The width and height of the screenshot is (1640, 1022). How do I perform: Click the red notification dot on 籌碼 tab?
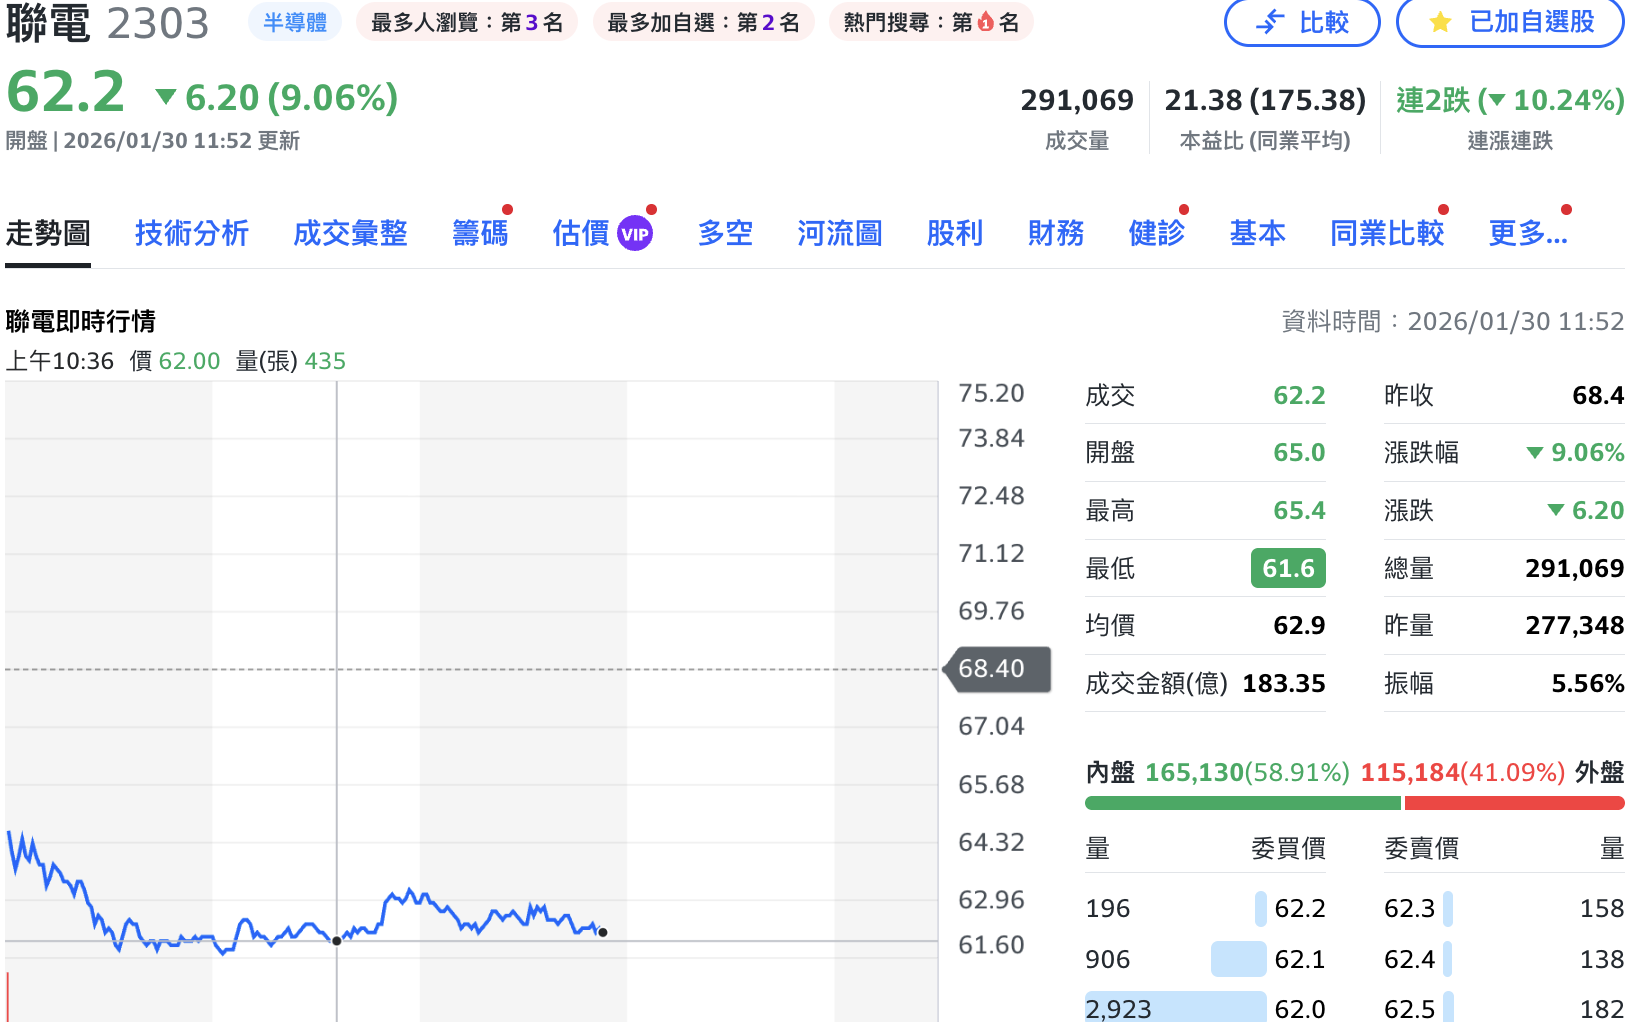click(x=508, y=209)
